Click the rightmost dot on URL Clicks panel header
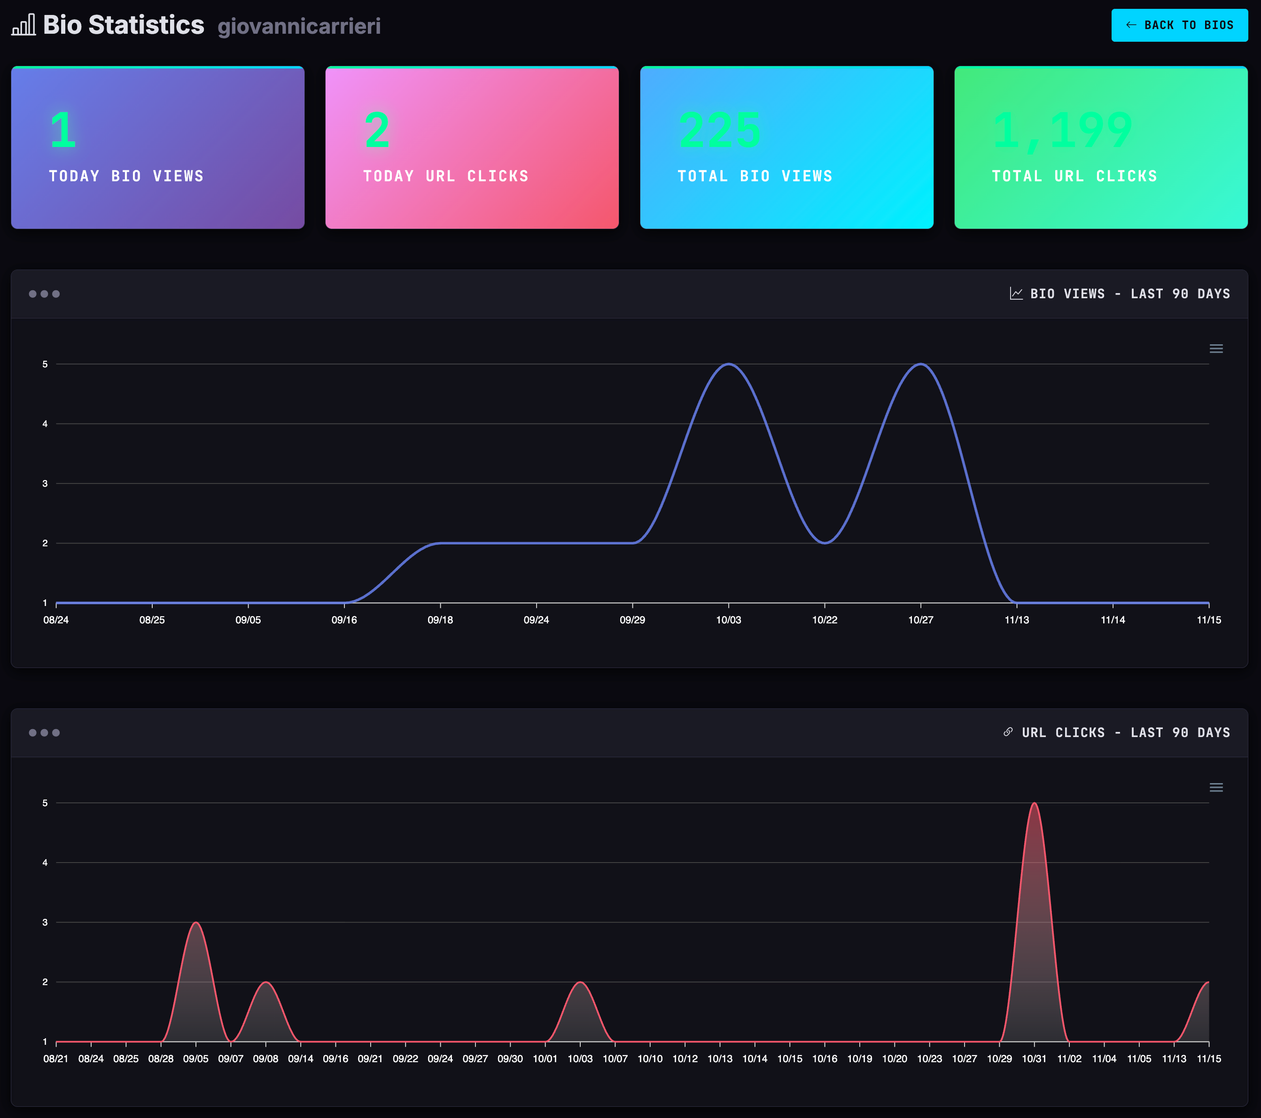The image size is (1261, 1118). [58, 731]
